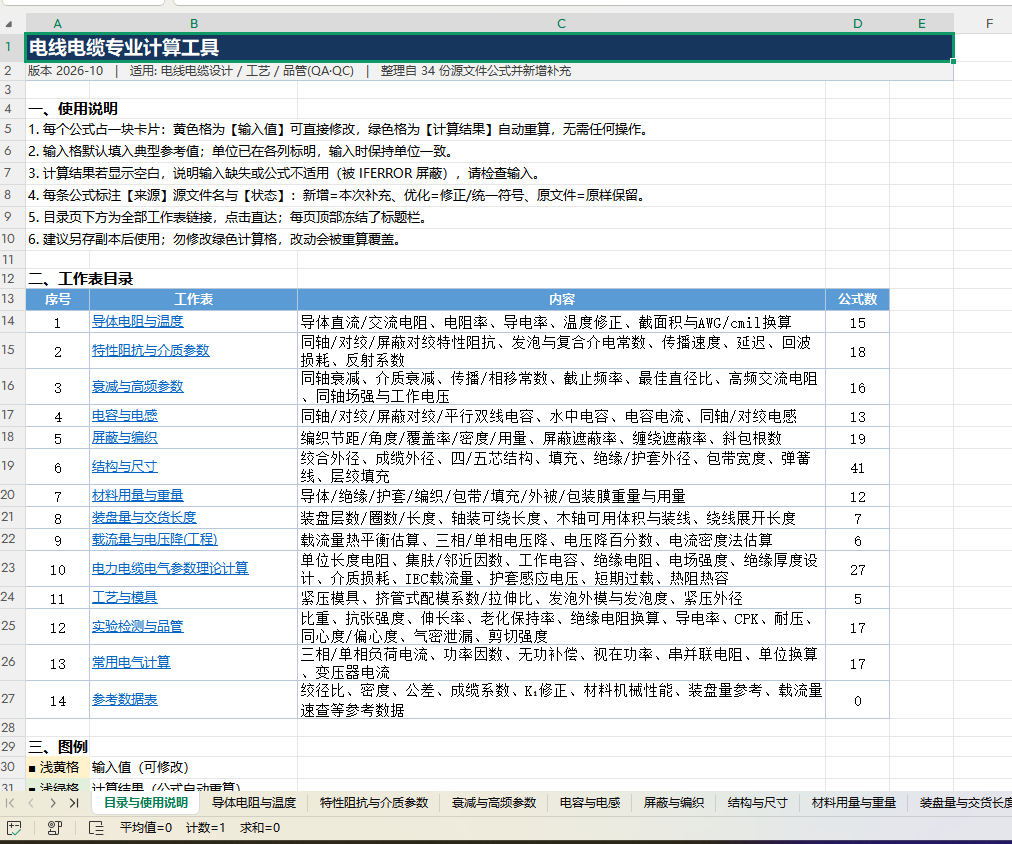Open the 电容与电感 sheet tab

pos(590,803)
